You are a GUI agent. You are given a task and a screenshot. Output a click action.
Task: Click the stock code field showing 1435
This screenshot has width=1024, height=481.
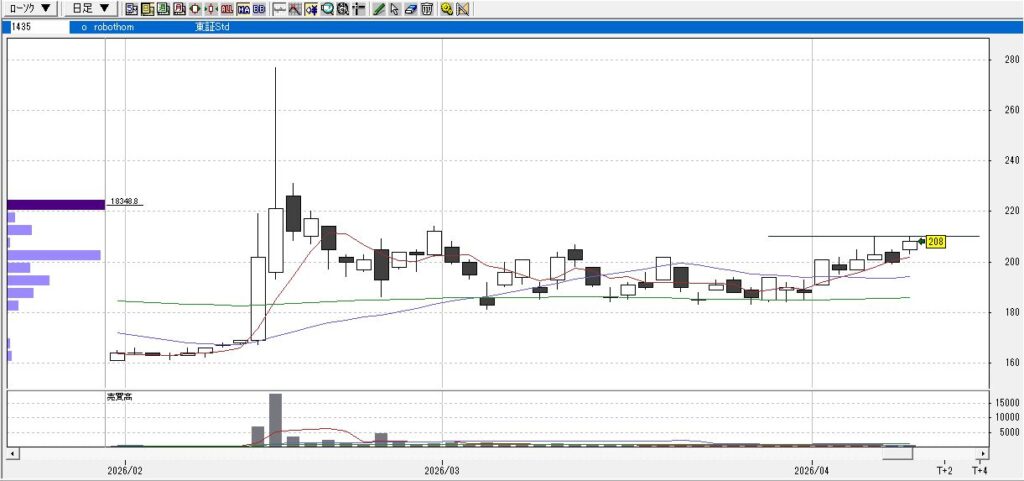coord(35,28)
